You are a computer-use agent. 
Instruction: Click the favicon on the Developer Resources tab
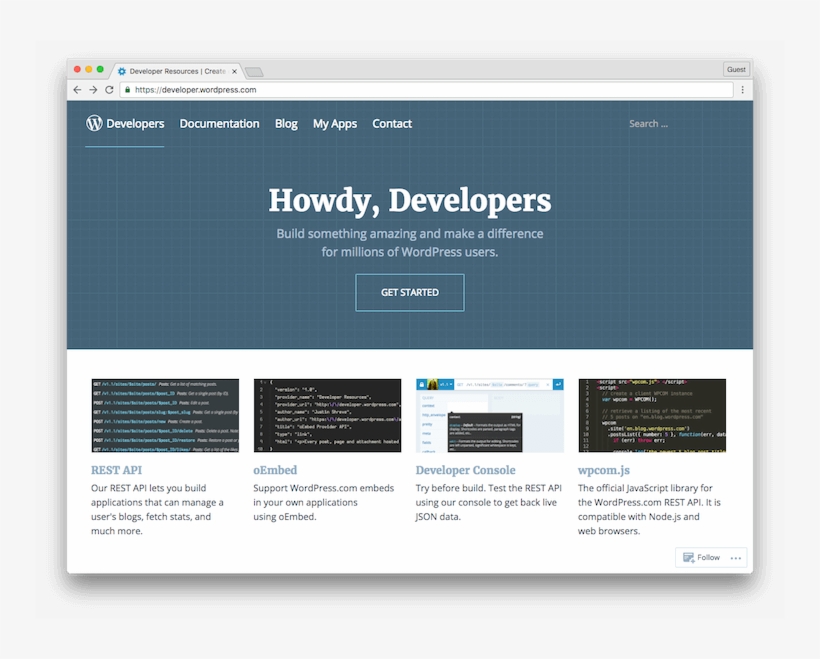[121, 71]
